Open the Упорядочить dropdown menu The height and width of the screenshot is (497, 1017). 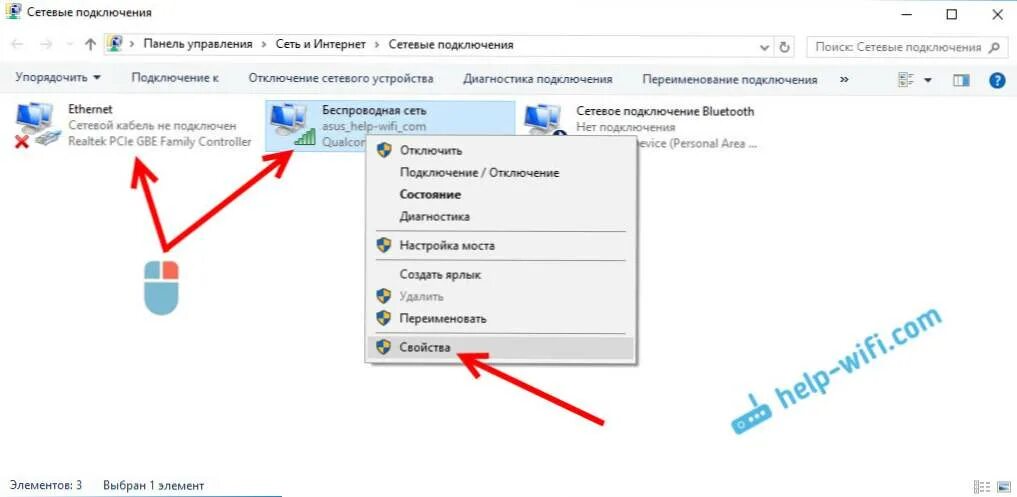click(x=58, y=79)
